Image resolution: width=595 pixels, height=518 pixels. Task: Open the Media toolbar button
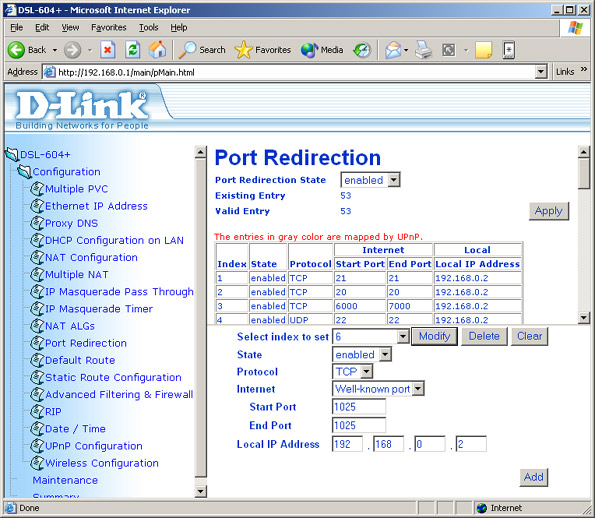pyautogui.click(x=322, y=50)
